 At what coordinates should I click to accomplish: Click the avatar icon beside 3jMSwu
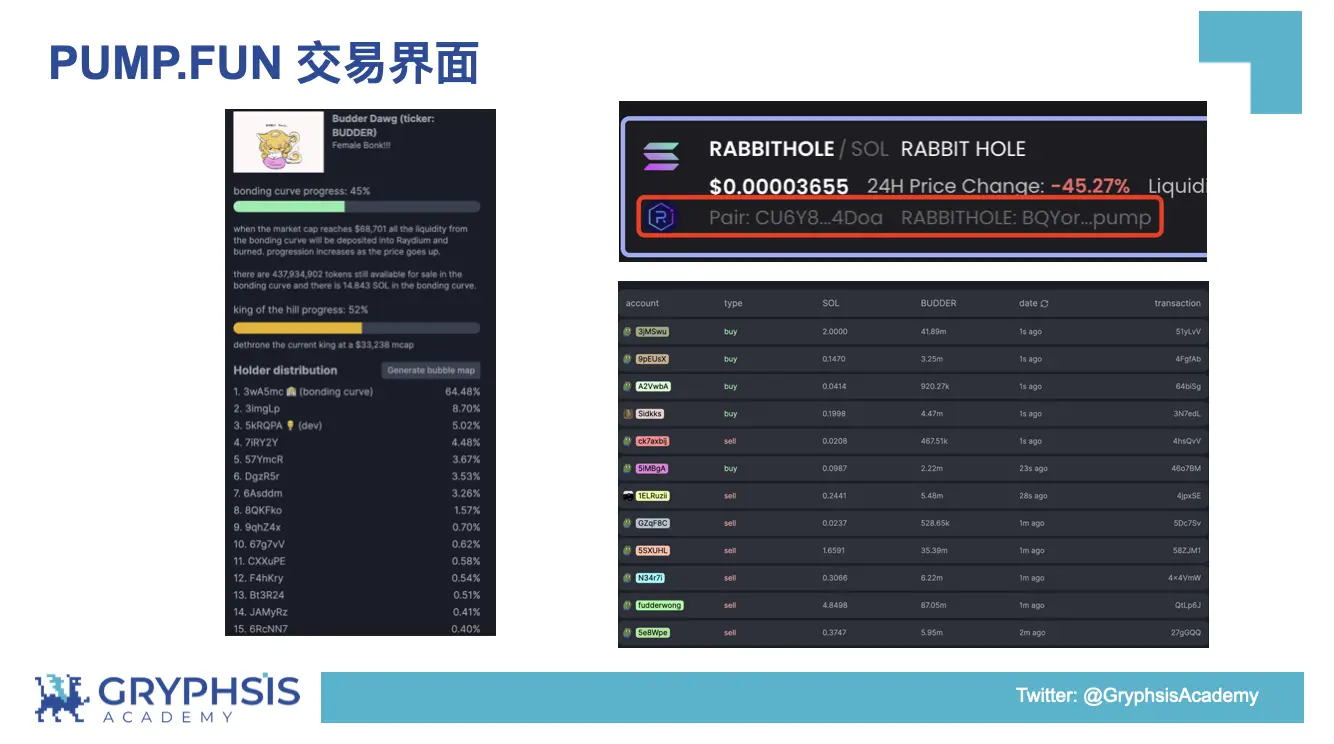coord(627,330)
